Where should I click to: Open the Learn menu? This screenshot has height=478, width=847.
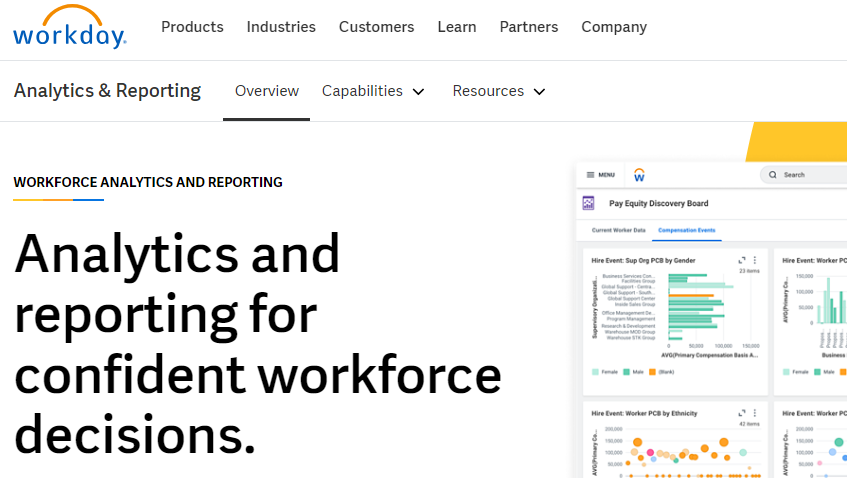point(457,27)
